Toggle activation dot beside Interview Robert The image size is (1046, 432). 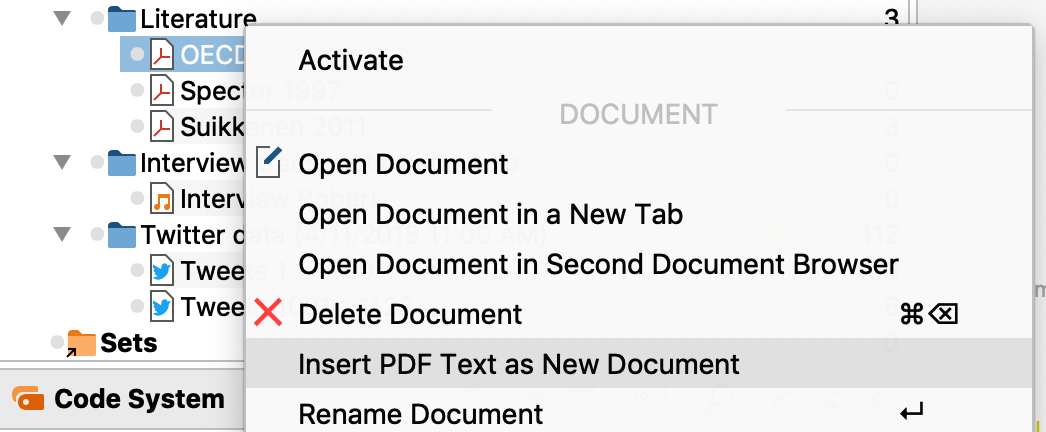(137, 198)
